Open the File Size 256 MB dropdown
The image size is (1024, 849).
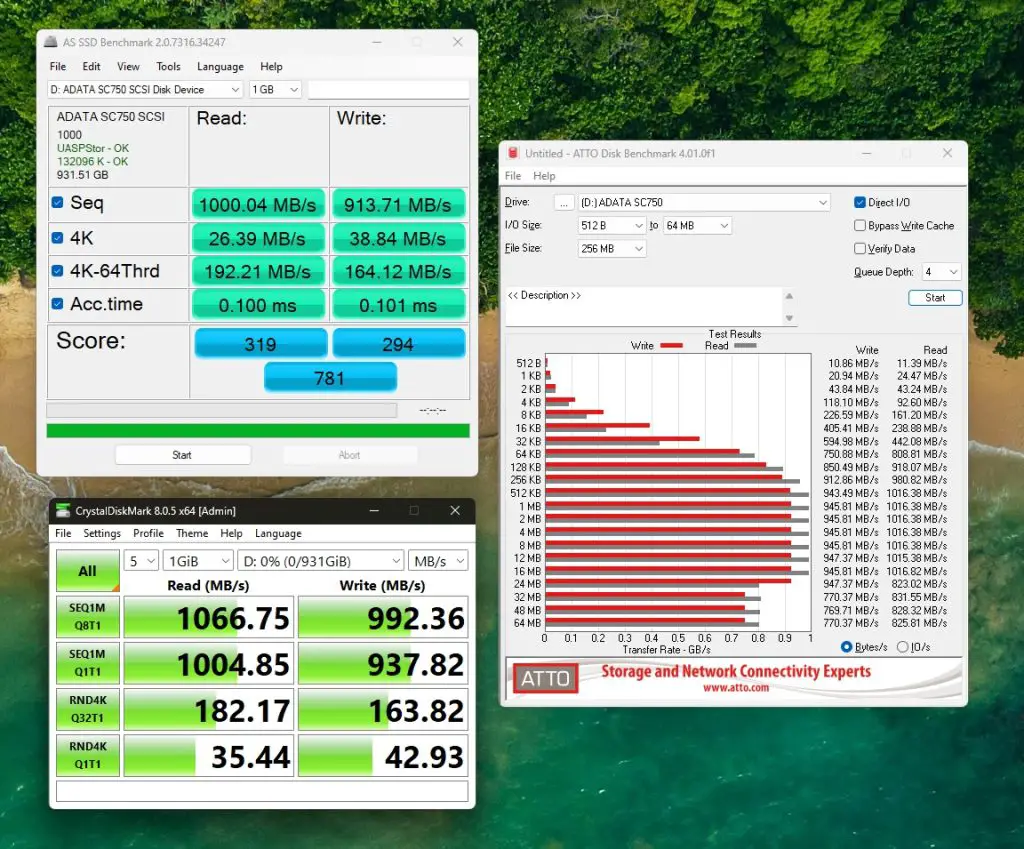click(612, 248)
